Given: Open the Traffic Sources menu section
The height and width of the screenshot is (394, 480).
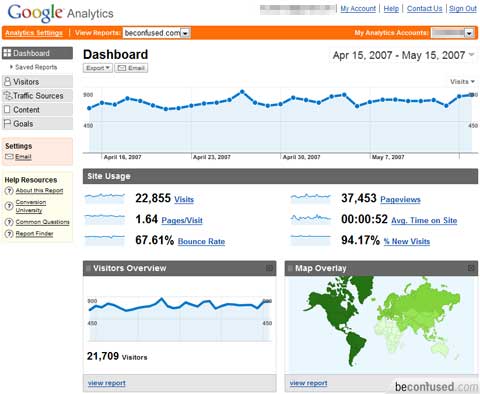Looking at the screenshot, I should pos(37,96).
